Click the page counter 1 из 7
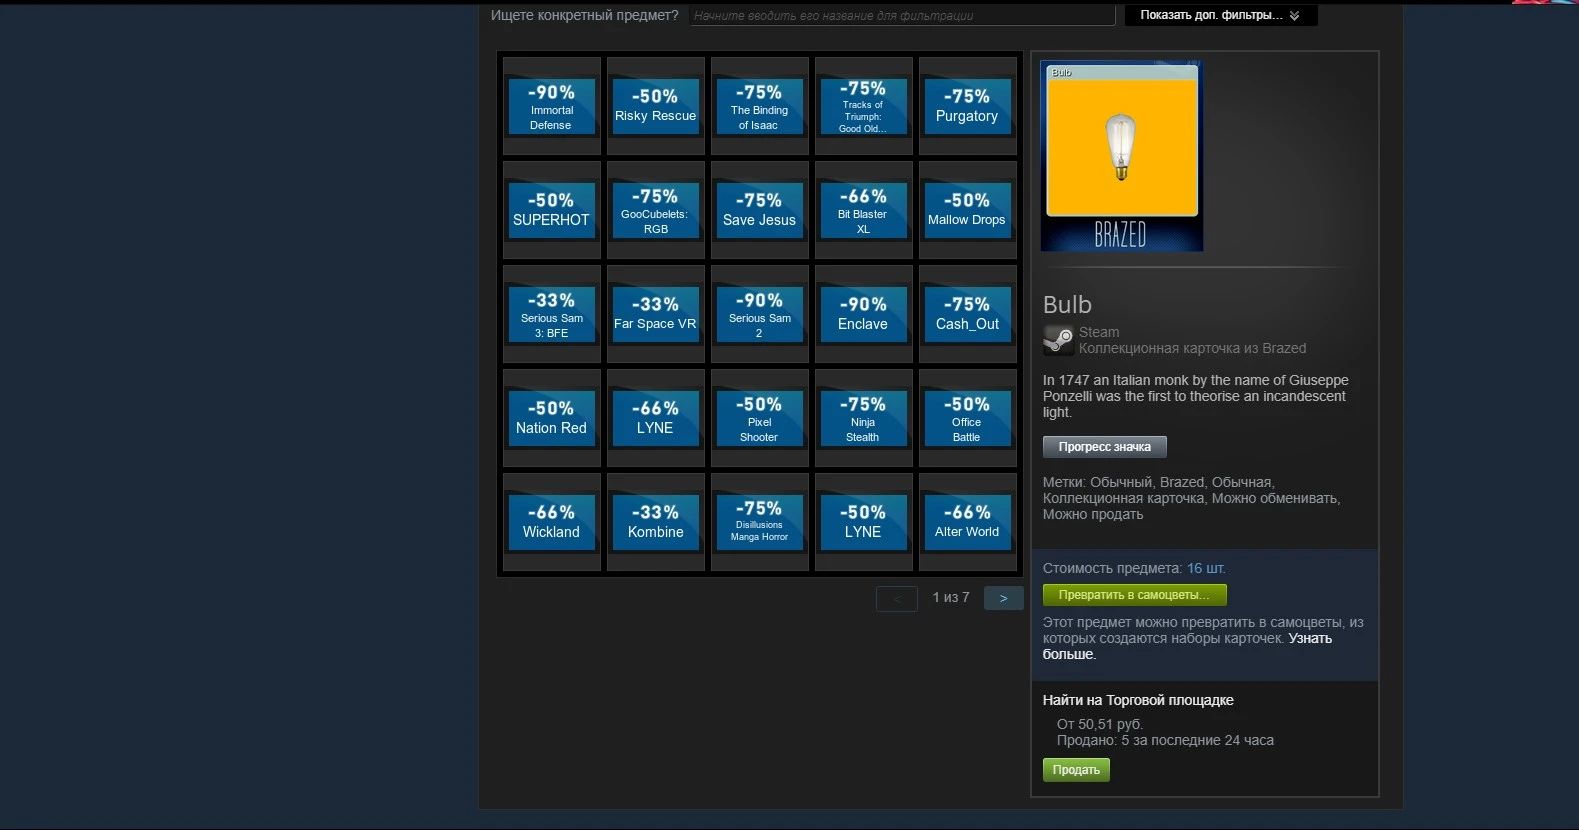 click(x=951, y=597)
